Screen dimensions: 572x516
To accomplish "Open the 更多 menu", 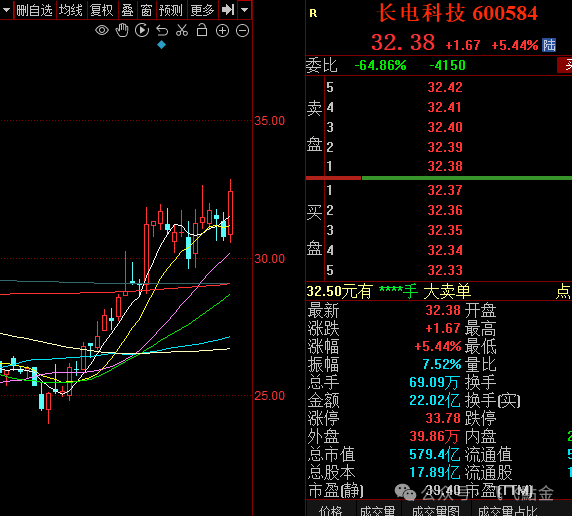I will 202,10.
